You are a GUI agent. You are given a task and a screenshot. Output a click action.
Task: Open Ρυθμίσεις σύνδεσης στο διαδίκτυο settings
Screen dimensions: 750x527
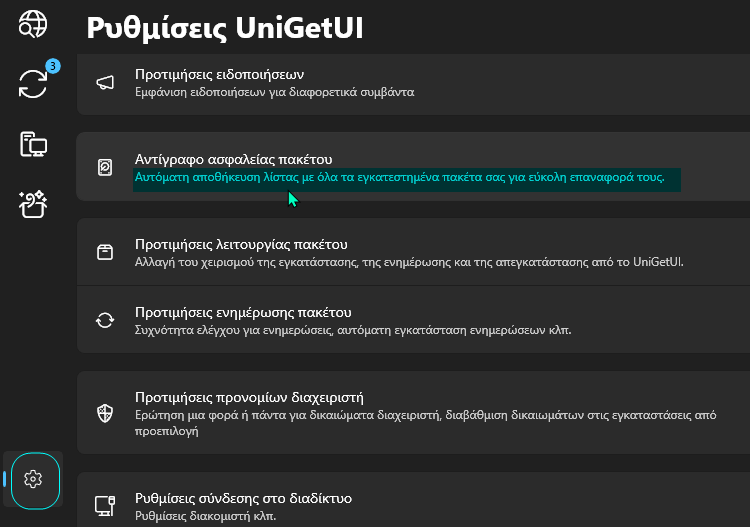pos(413,500)
